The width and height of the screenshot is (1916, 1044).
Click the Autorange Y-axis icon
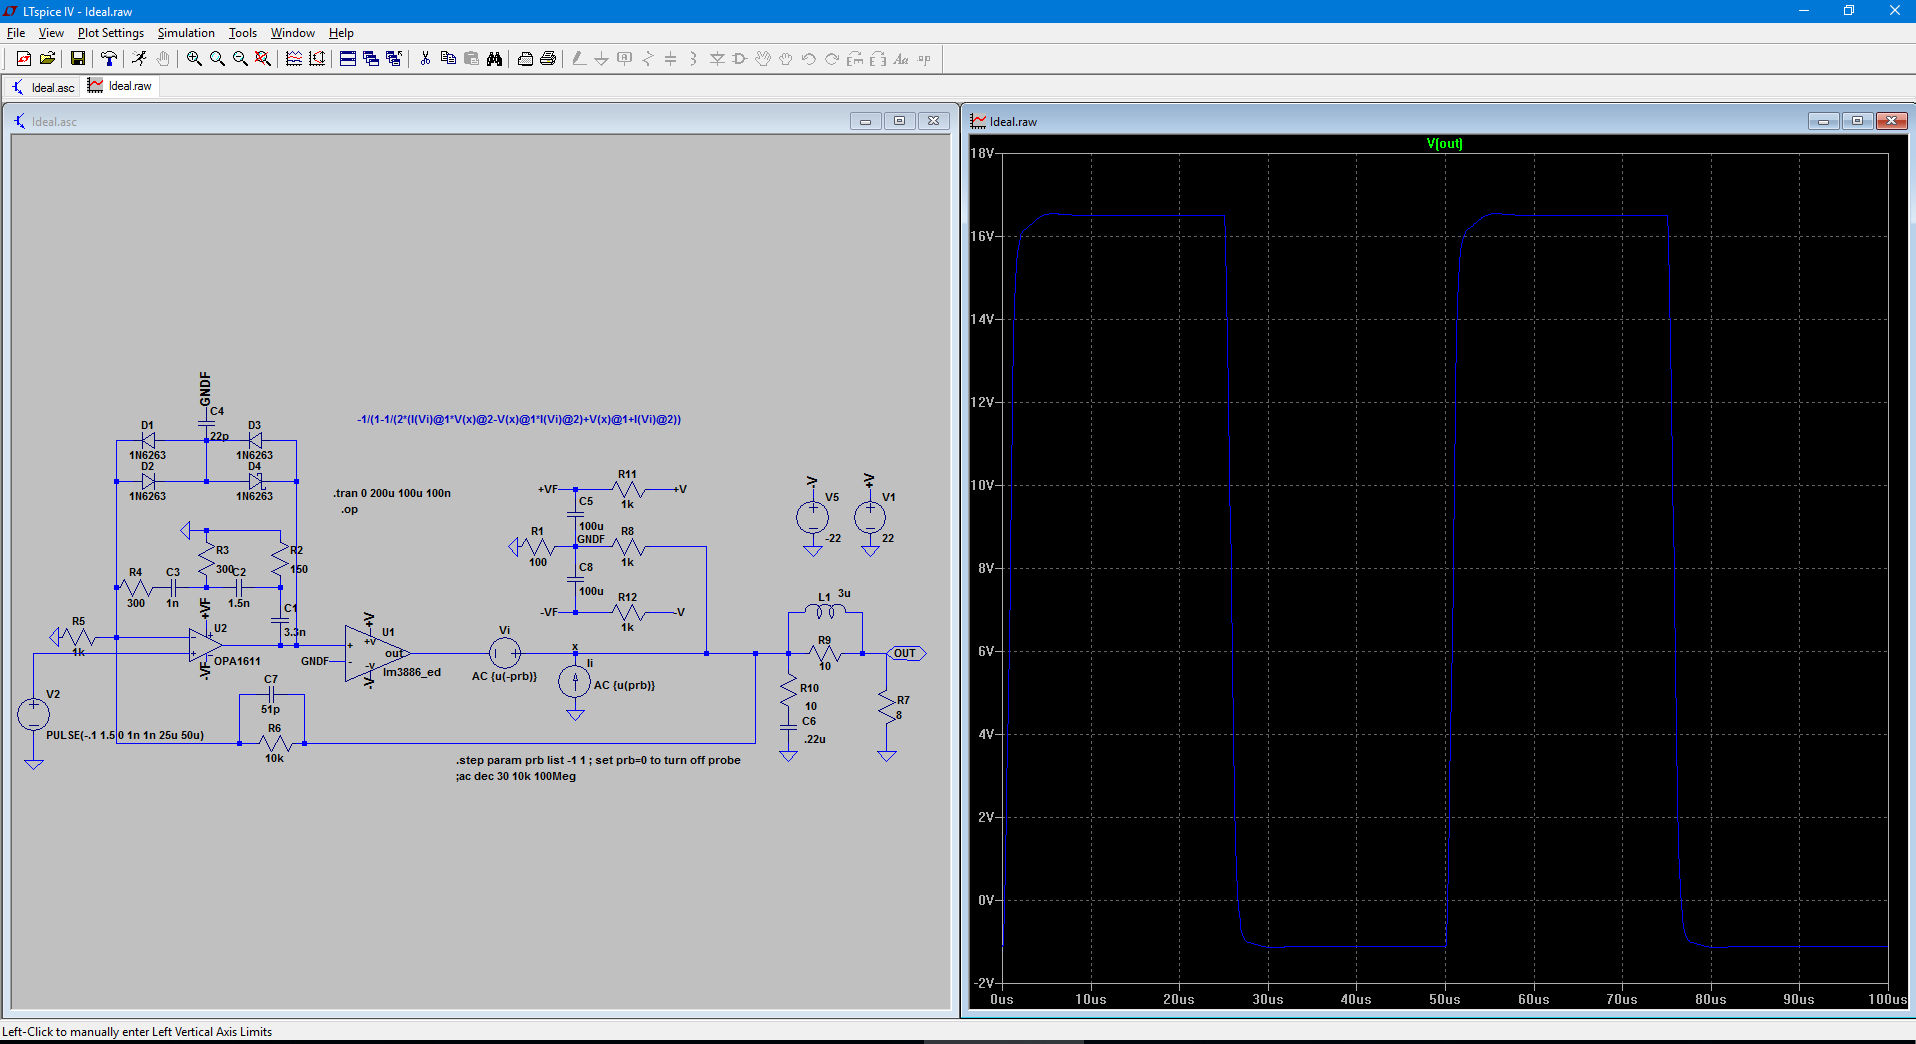coord(317,59)
